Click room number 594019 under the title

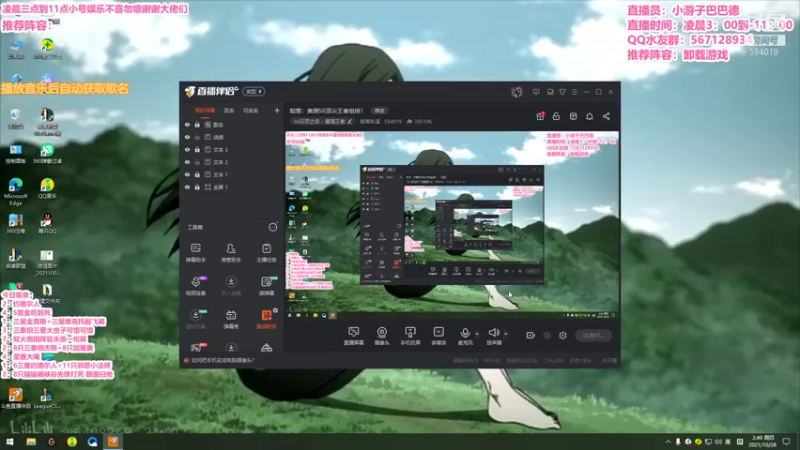coord(393,121)
